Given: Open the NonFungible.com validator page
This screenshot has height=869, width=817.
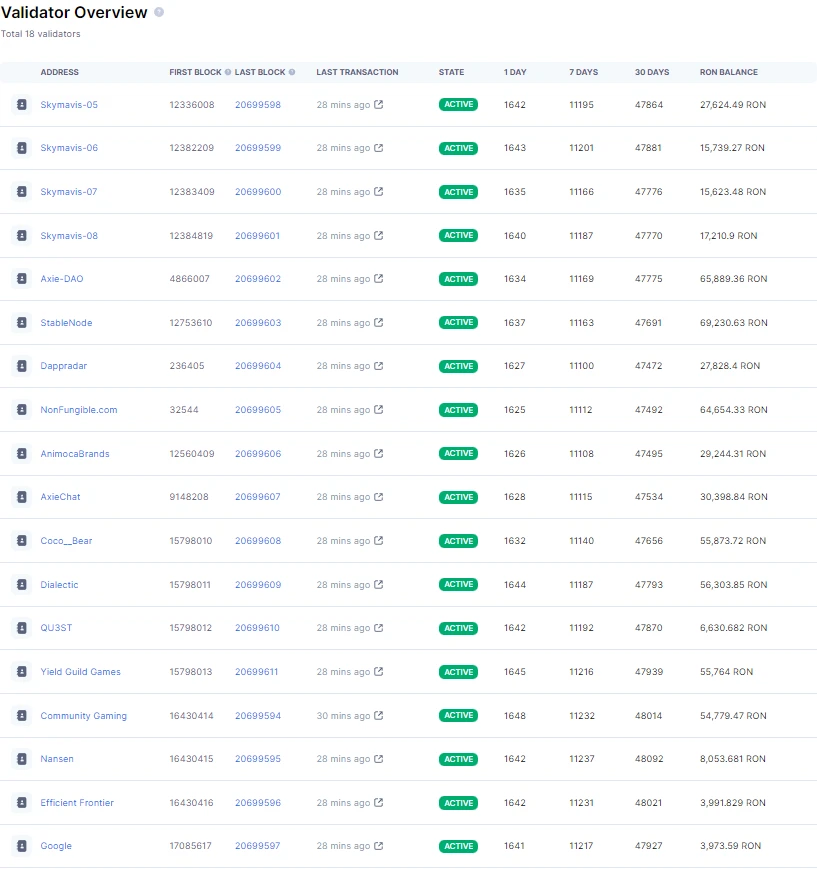Looking at the screenshot, I should click(x=79, y=410).
